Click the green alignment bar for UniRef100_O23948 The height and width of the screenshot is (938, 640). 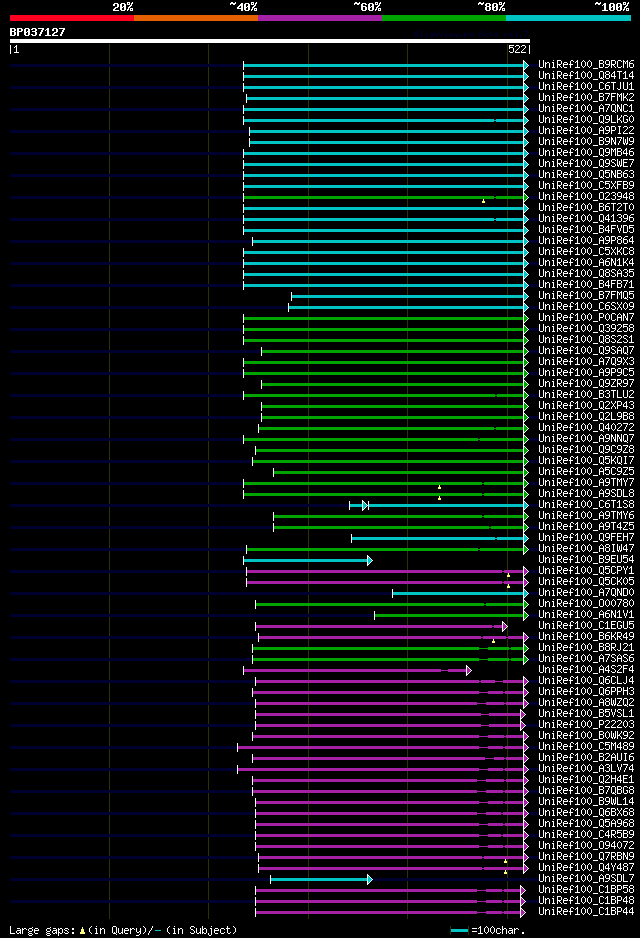(x=386, y=197)
